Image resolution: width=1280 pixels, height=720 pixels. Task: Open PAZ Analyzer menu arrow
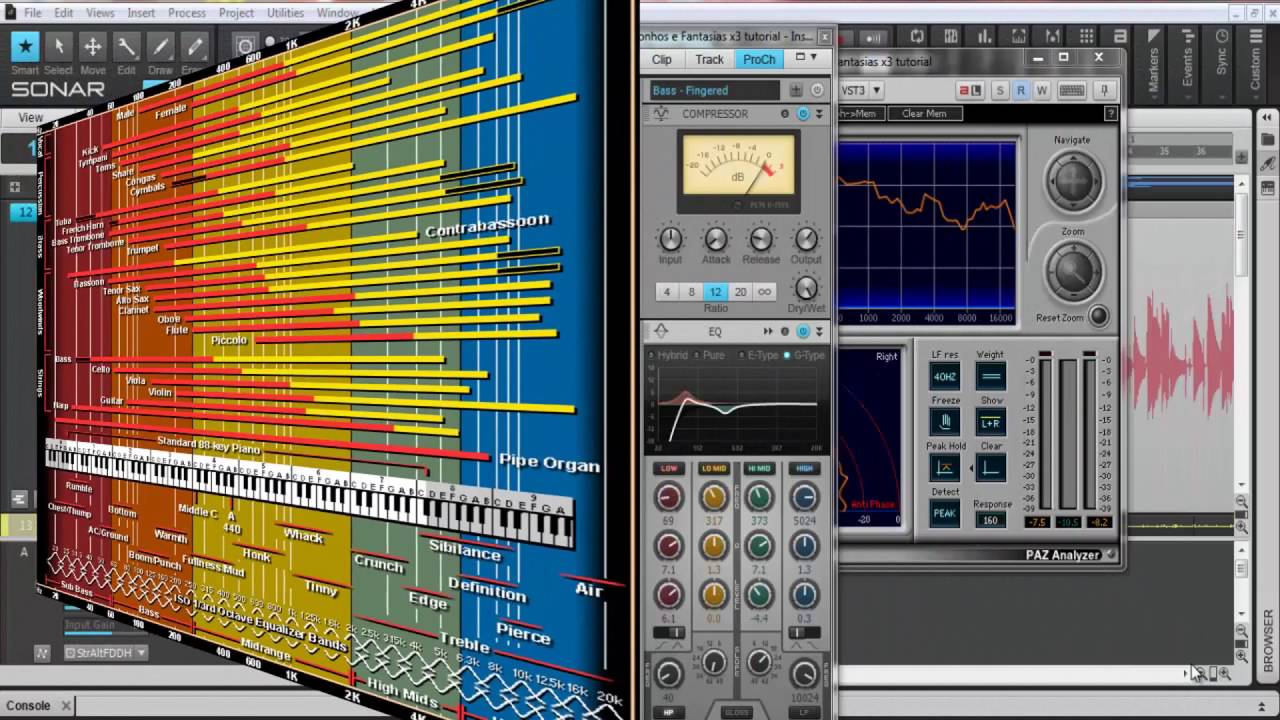pos(1110,555)
